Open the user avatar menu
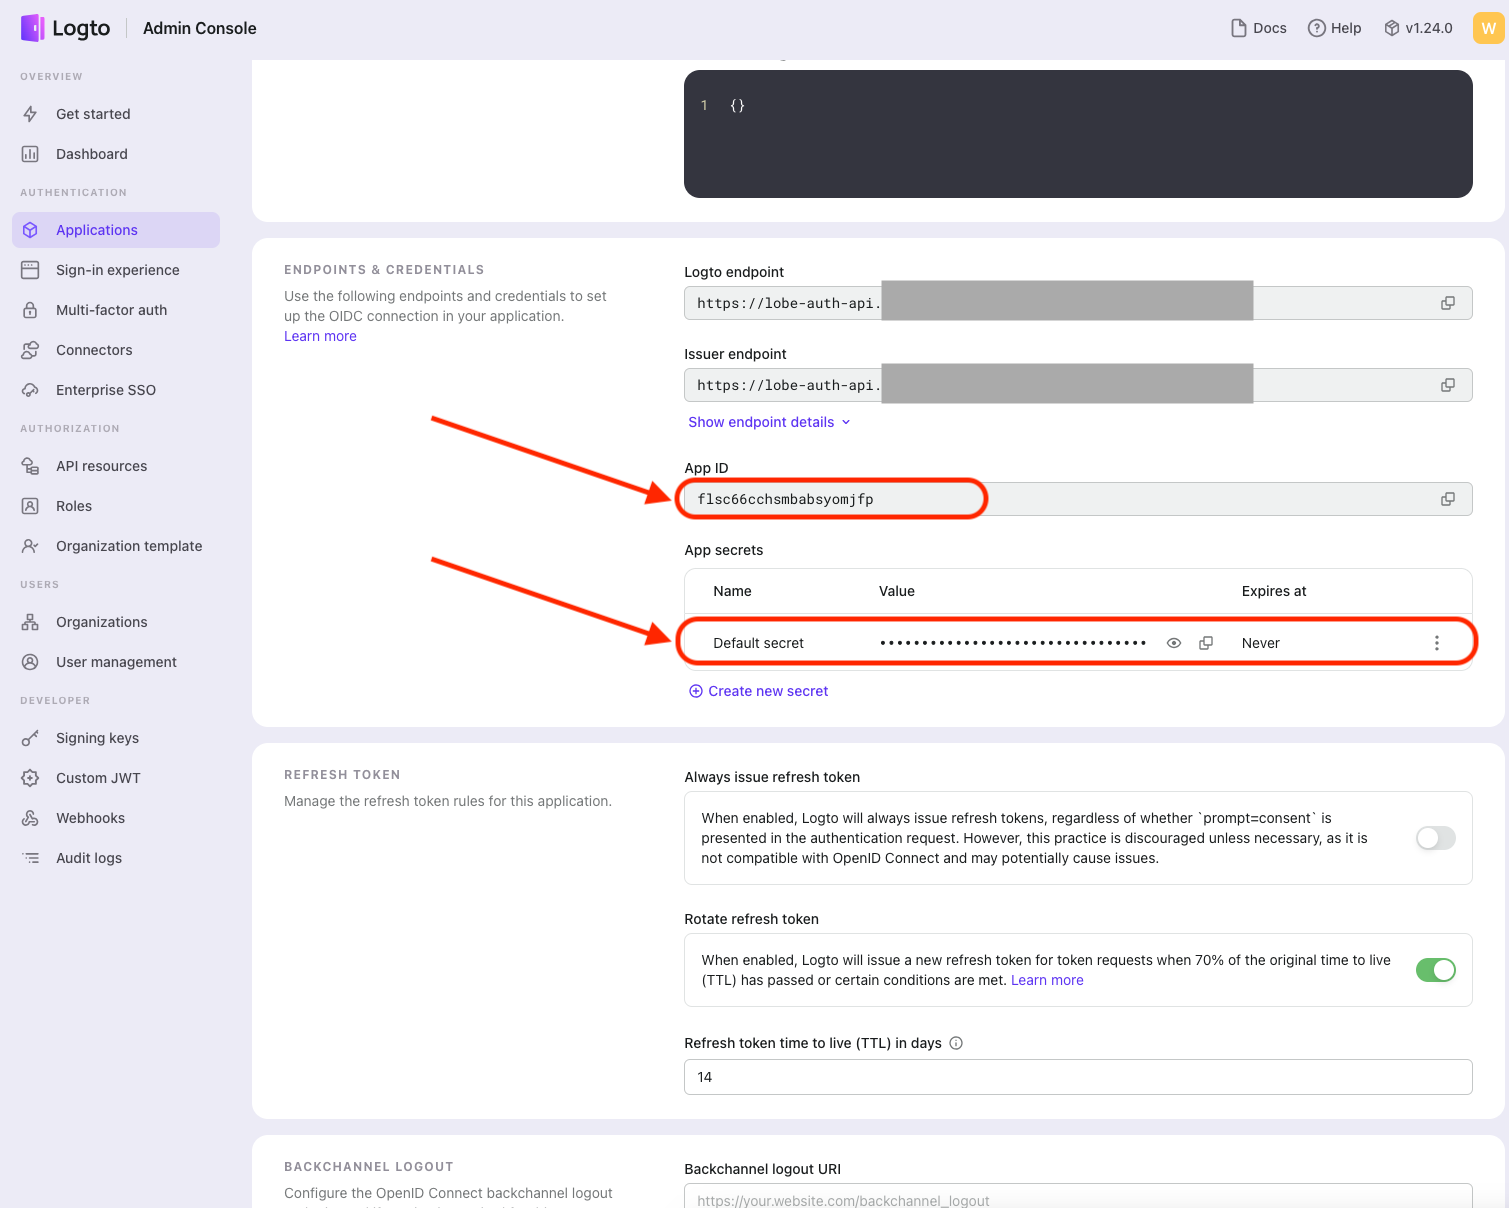 (1488, 28)
